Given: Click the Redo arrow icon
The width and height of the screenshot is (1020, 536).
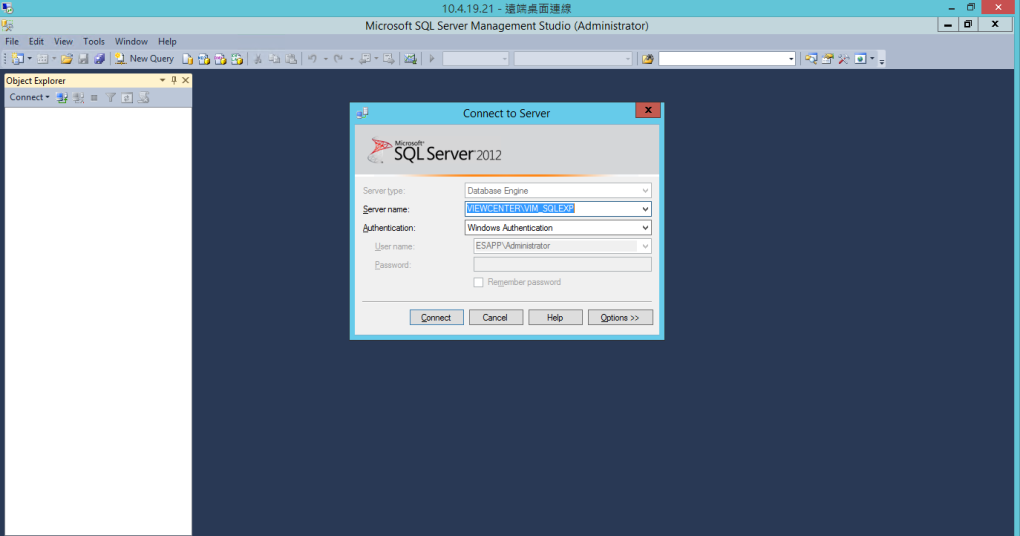Looking at the screenshot, I should (338, 59).
